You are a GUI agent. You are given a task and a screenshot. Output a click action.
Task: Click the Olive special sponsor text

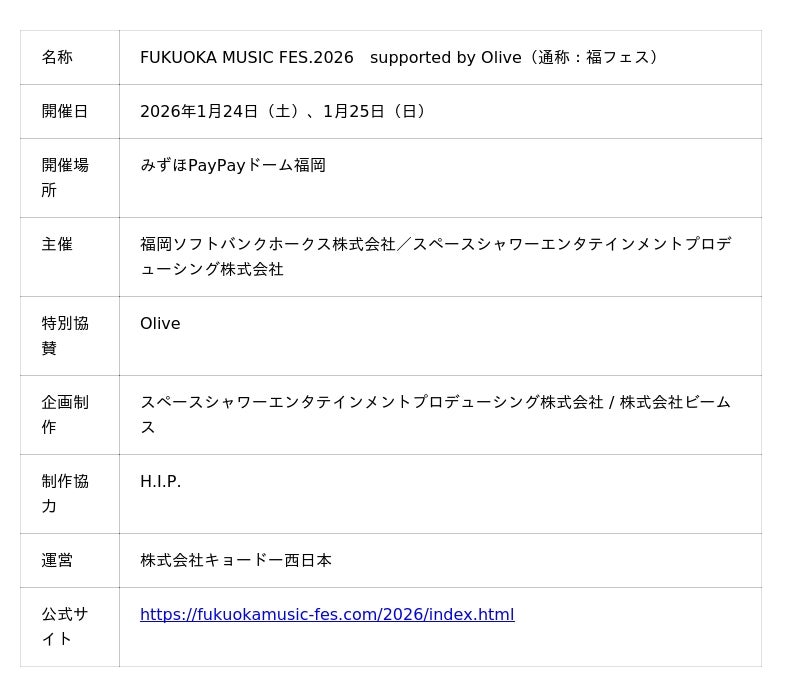(x=160, y=323)
